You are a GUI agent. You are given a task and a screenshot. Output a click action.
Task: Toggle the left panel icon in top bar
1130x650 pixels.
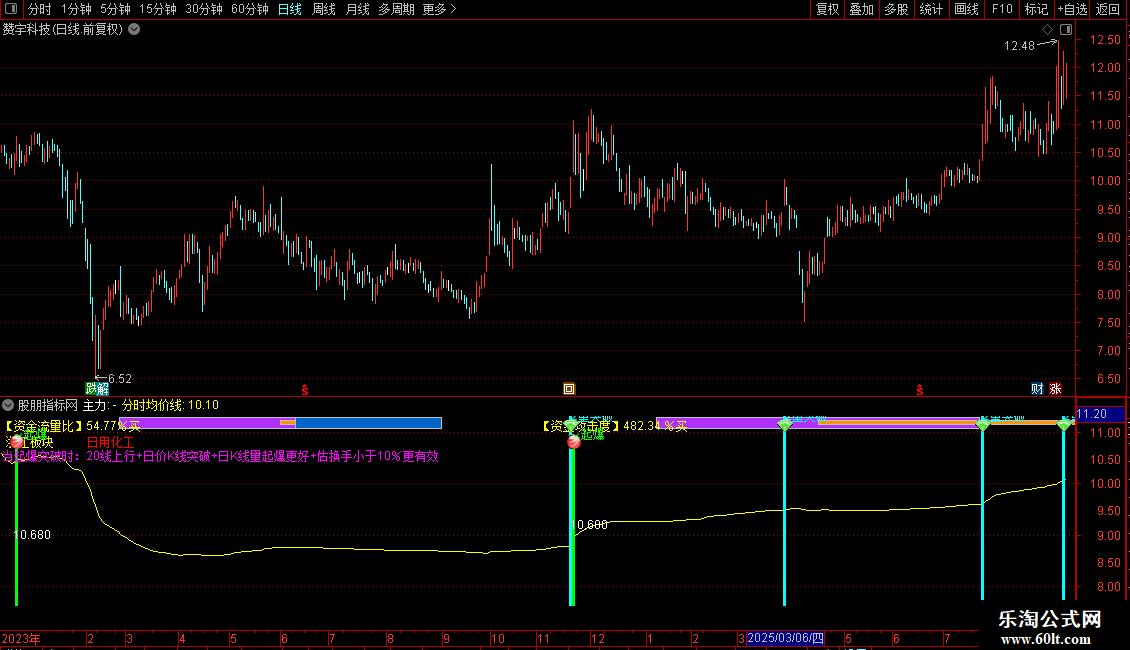pos(11,9)
